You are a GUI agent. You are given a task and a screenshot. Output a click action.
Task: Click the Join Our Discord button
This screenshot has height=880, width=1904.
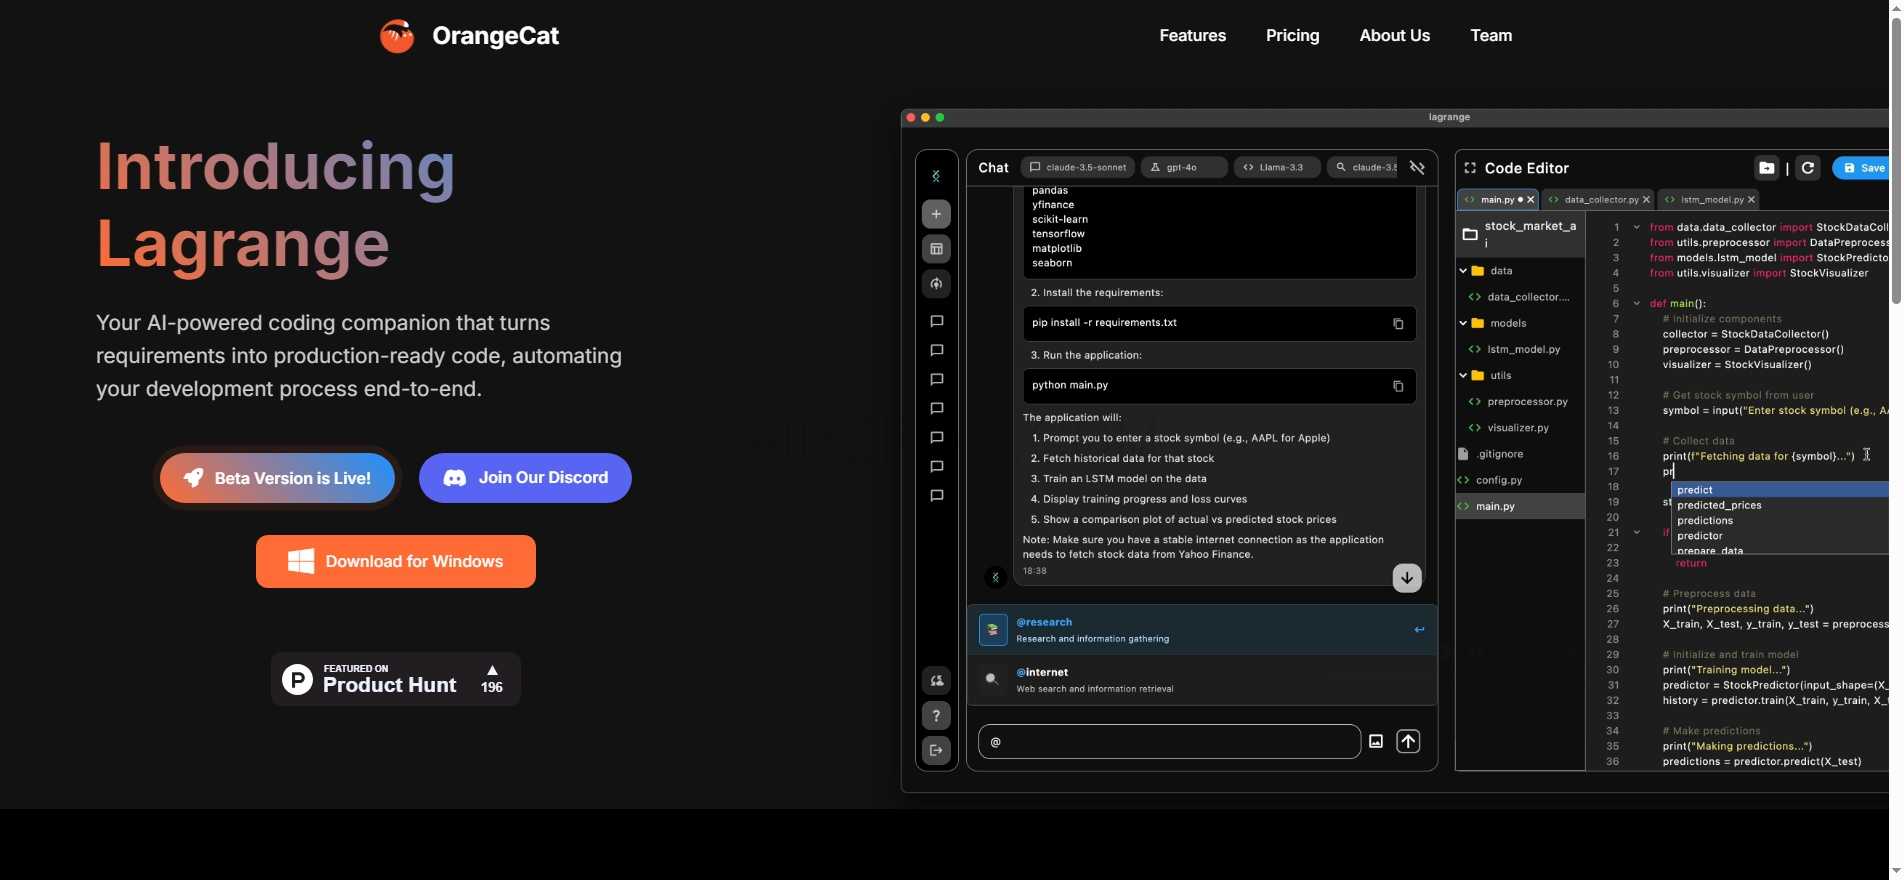[525, 478]
